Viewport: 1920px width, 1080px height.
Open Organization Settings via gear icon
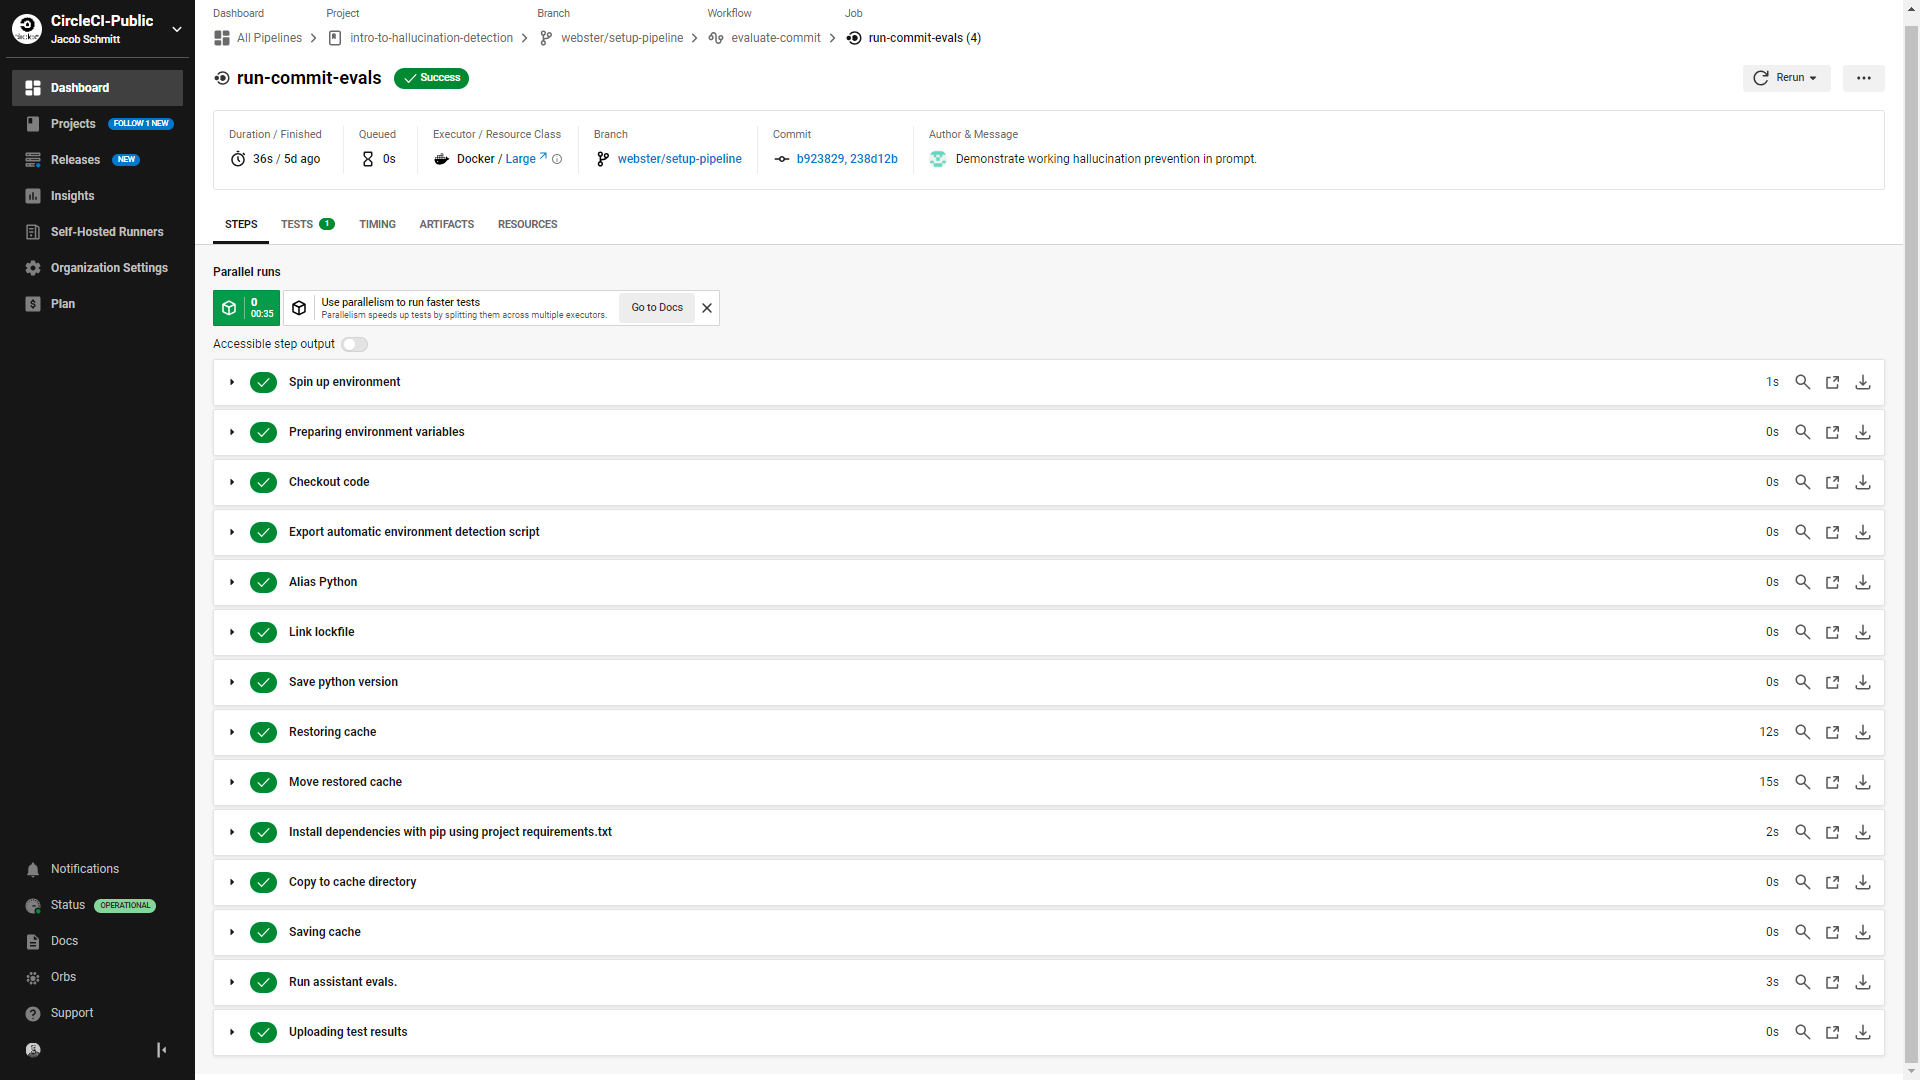33,268
